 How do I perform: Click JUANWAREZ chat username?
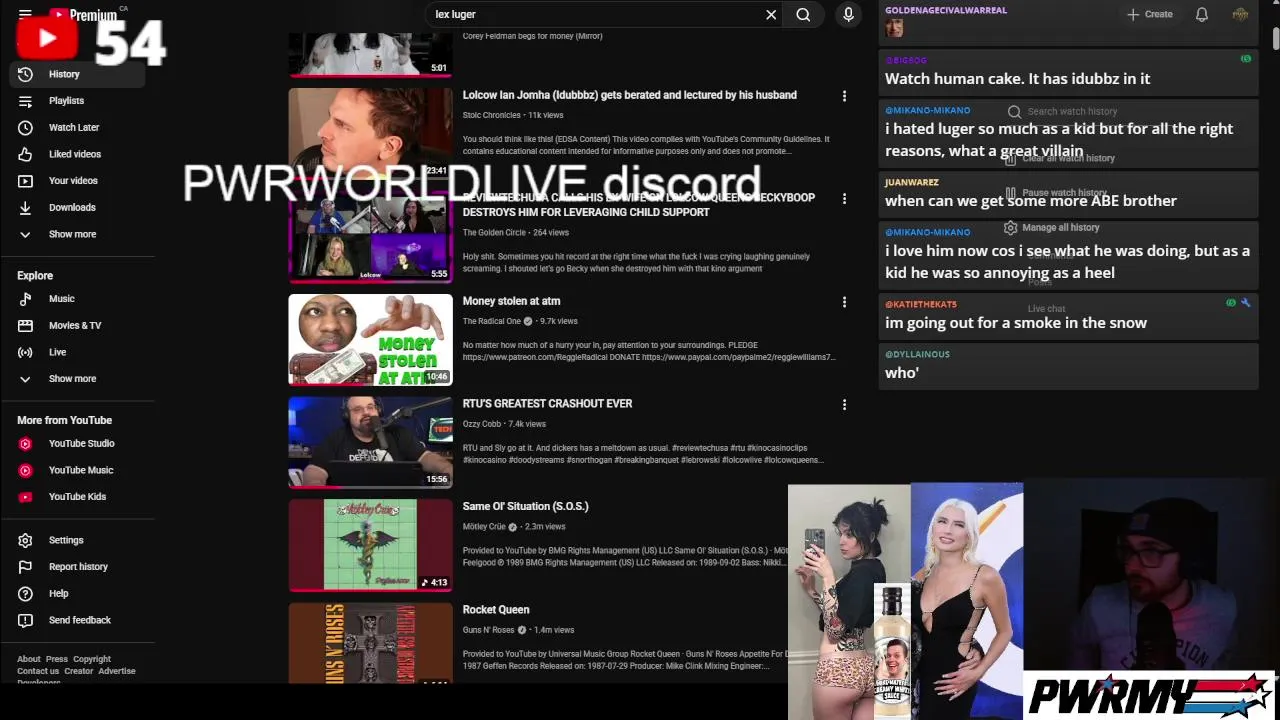(912, 183)
